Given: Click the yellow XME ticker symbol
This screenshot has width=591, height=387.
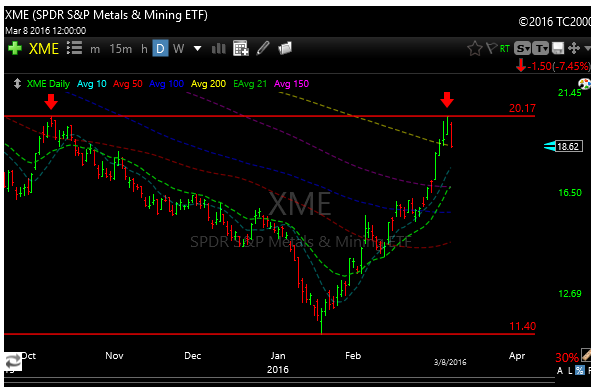Looking at the screenshot, I should 44,49.
